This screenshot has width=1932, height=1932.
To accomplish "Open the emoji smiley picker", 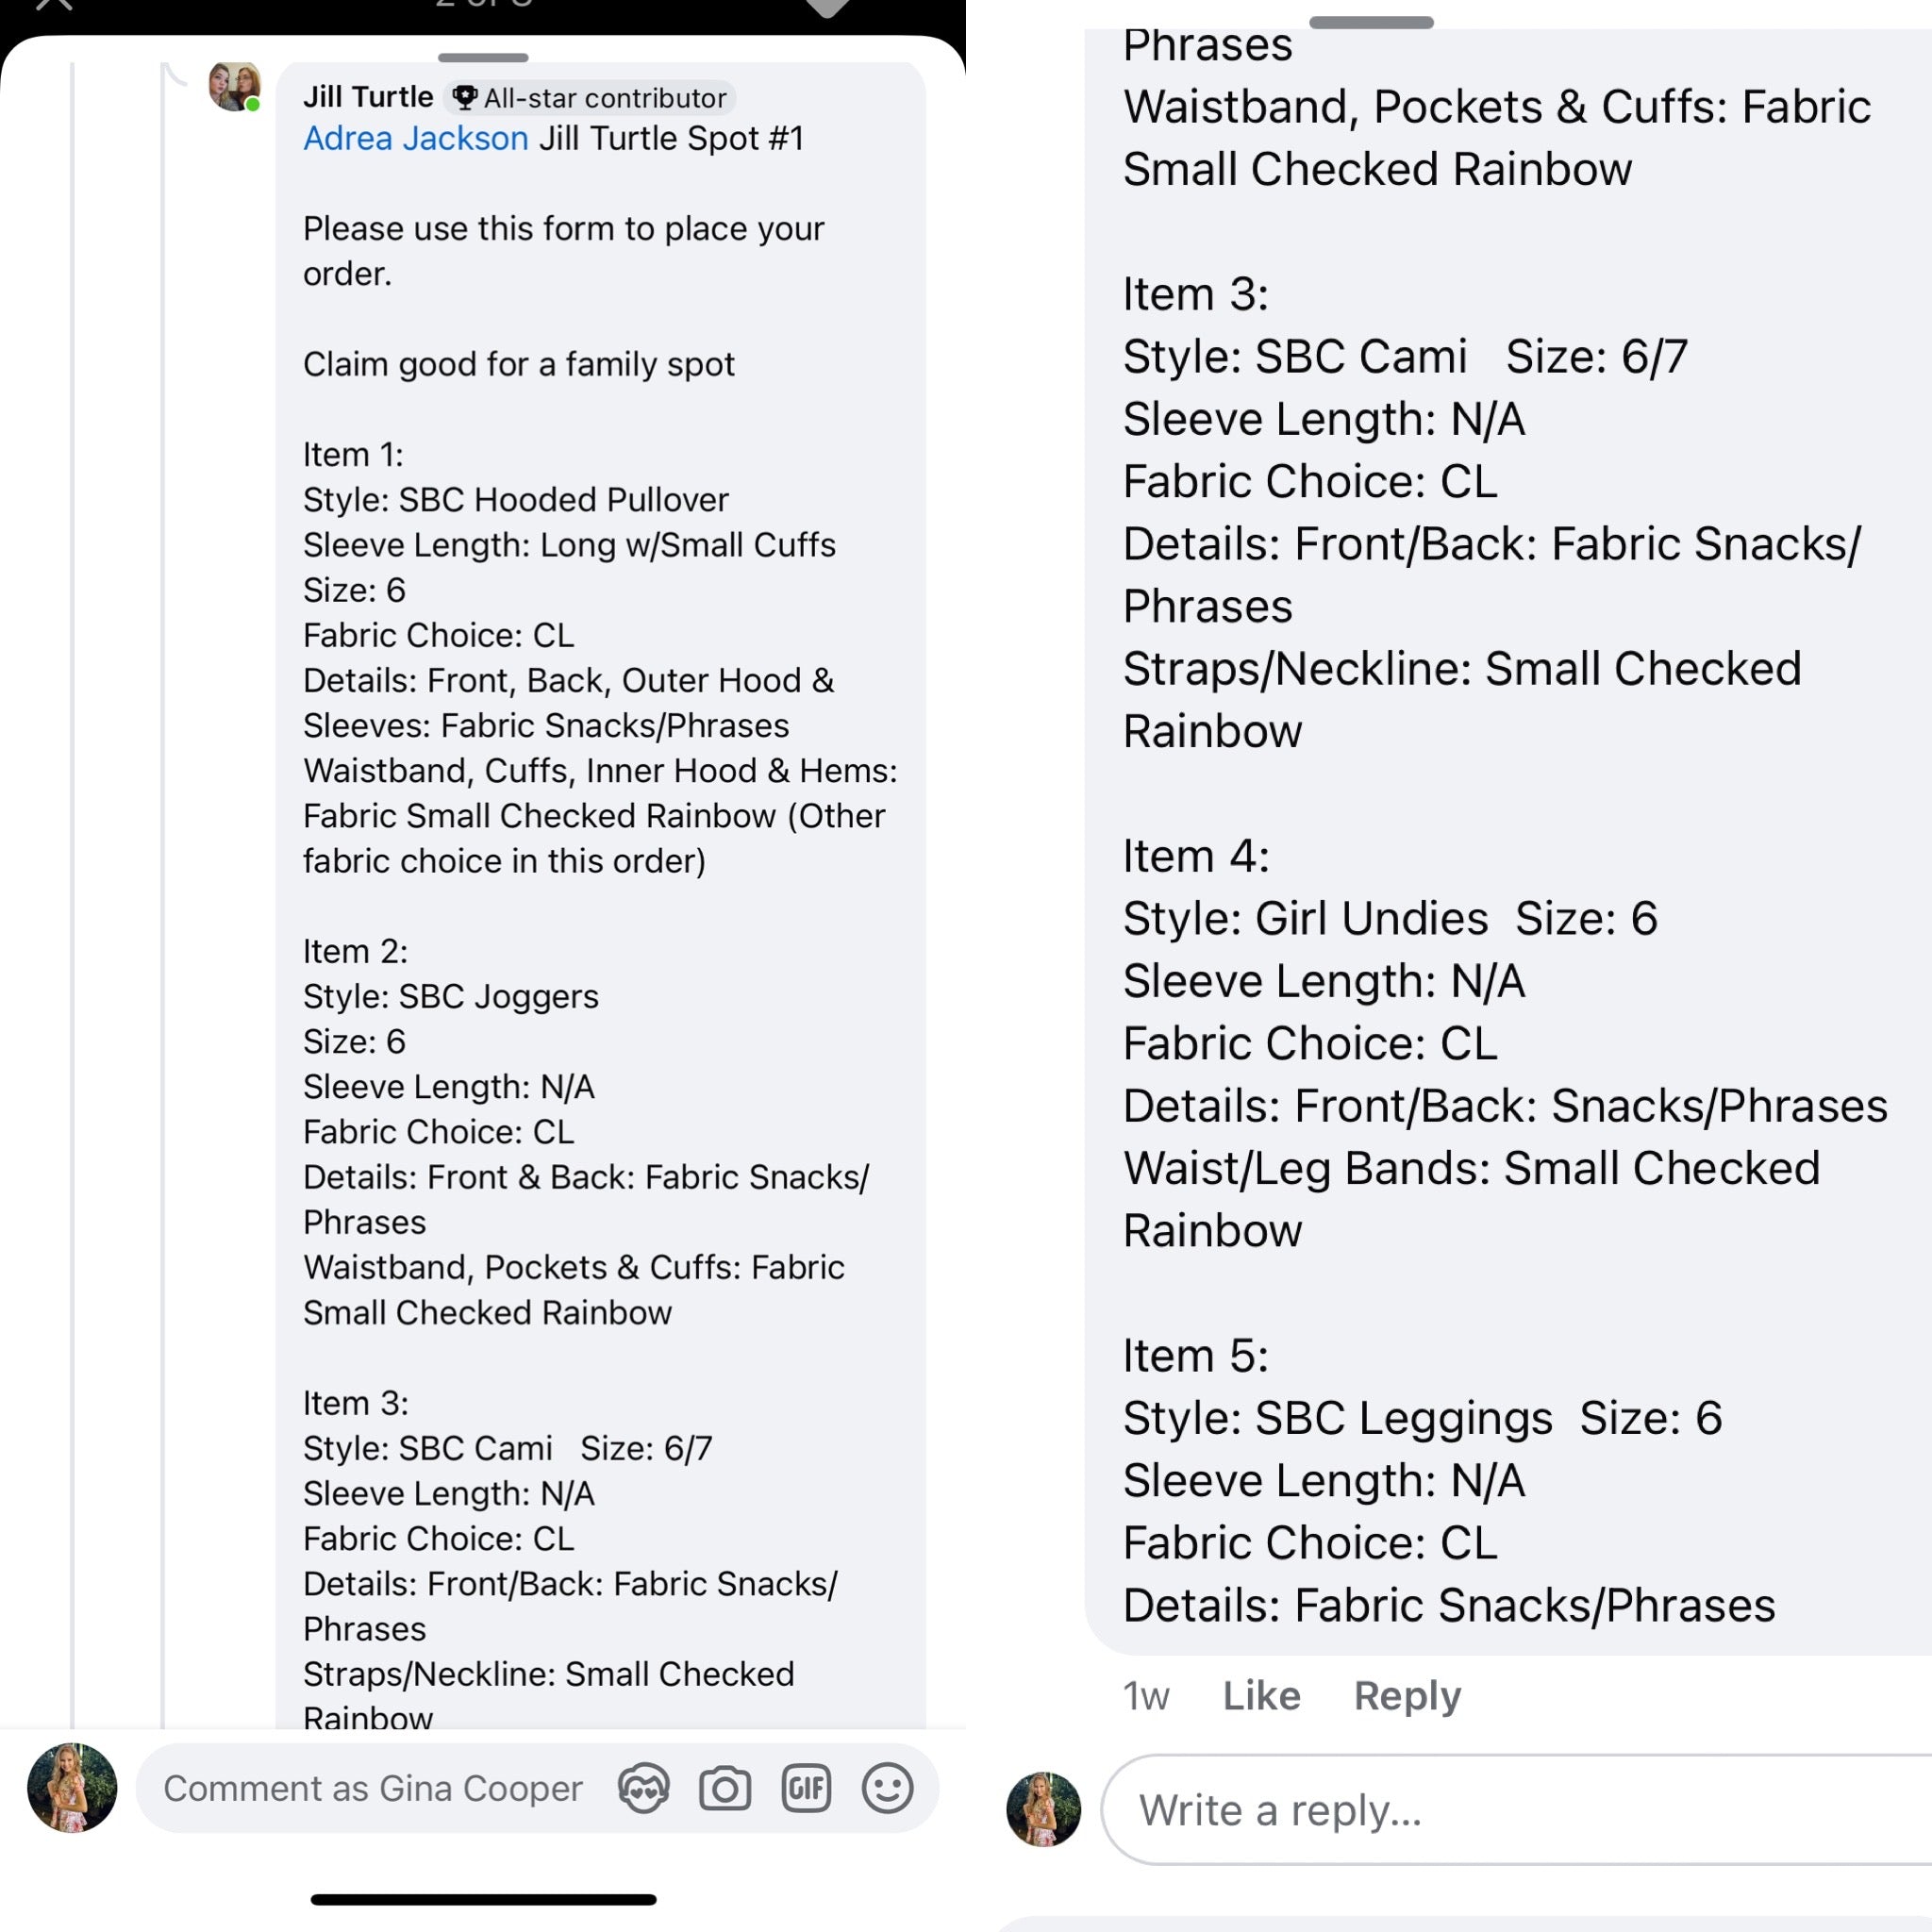I will [x=887, y=1788].
